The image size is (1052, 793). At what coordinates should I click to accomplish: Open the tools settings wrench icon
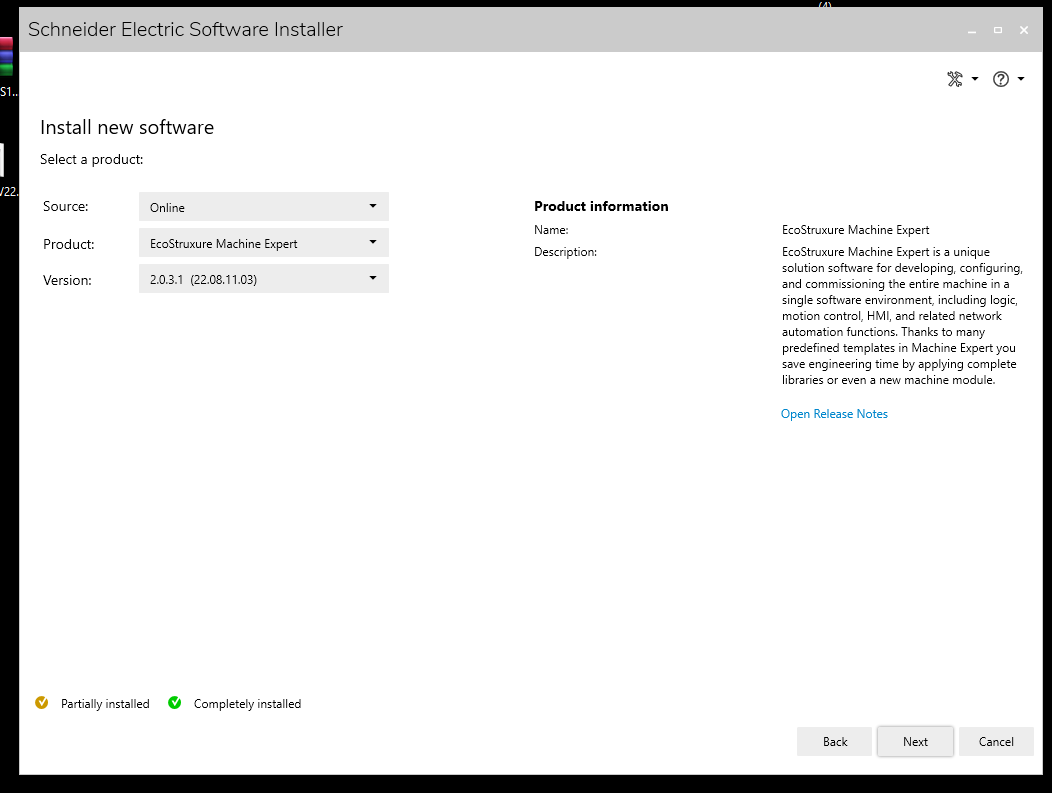pos(955,79)
